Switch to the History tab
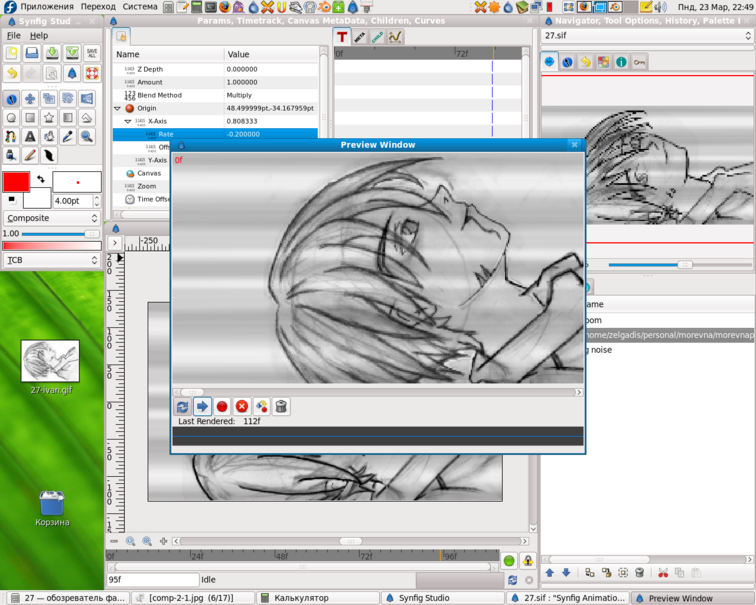756x605 pixels. pyautogui.click(x=585, y=62)
